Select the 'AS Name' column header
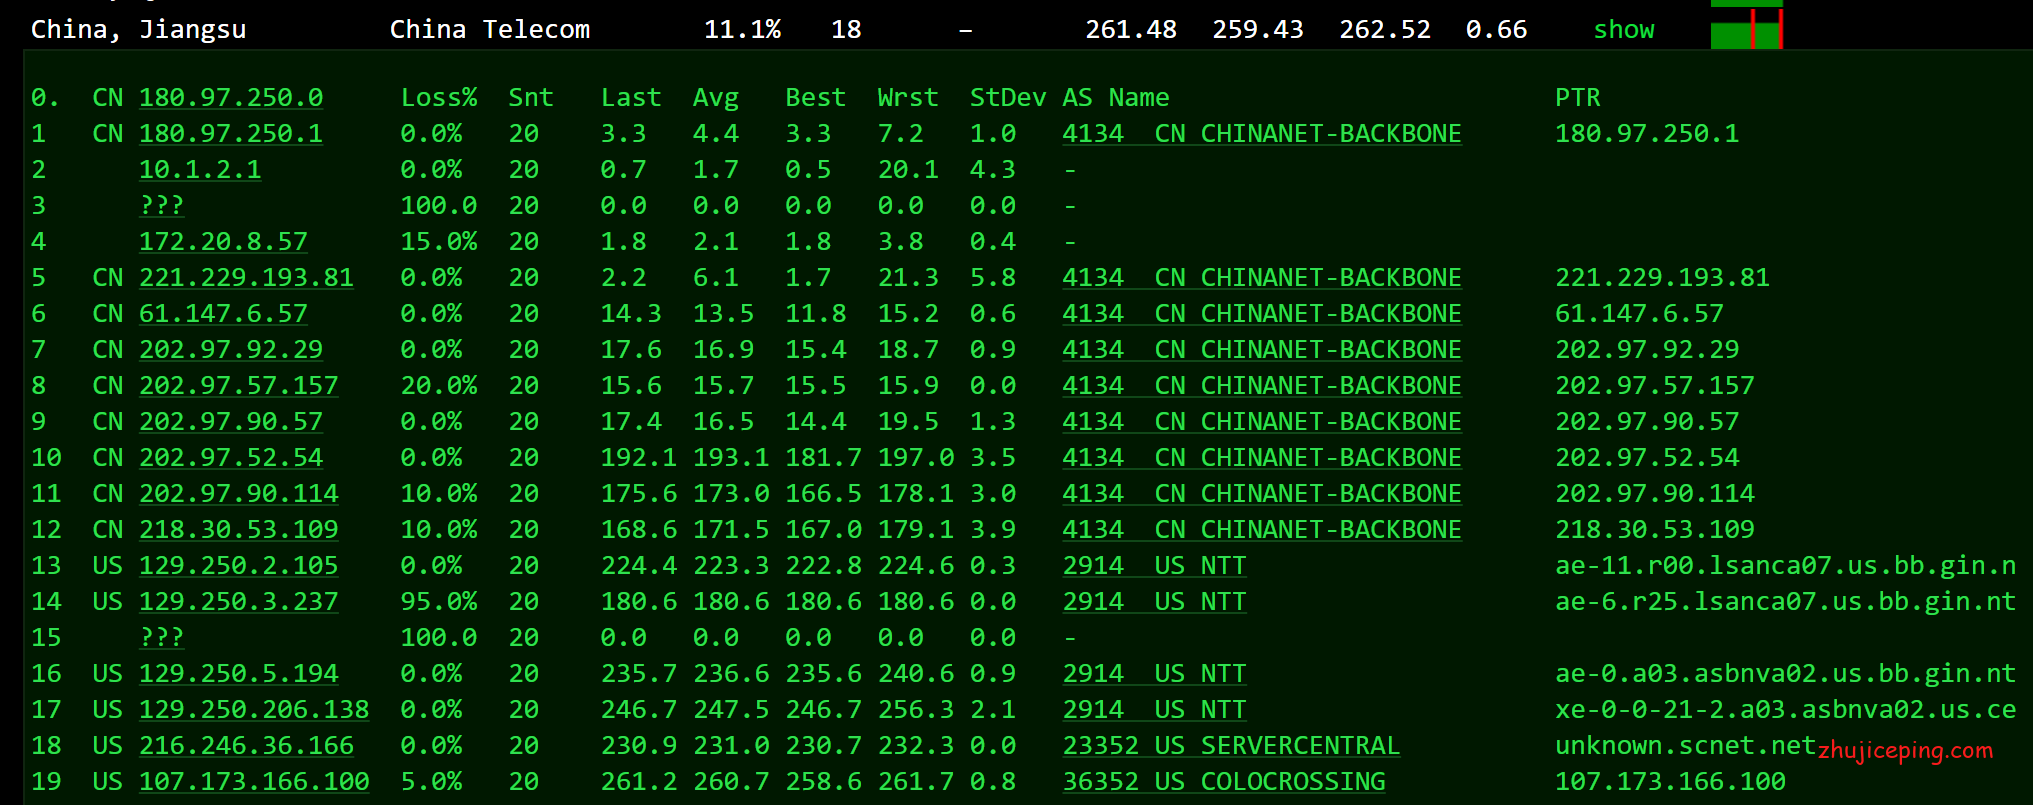This screenshot has width=2033, height=805. pos(1116,98)
